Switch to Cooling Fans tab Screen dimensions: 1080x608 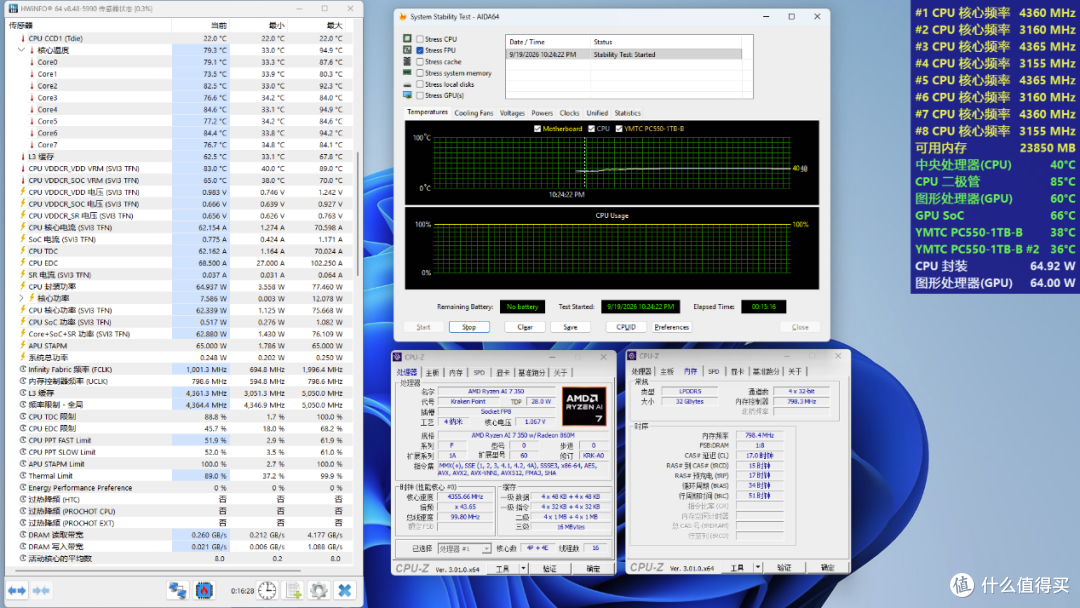pyautogui.click(x=474, y=113)
